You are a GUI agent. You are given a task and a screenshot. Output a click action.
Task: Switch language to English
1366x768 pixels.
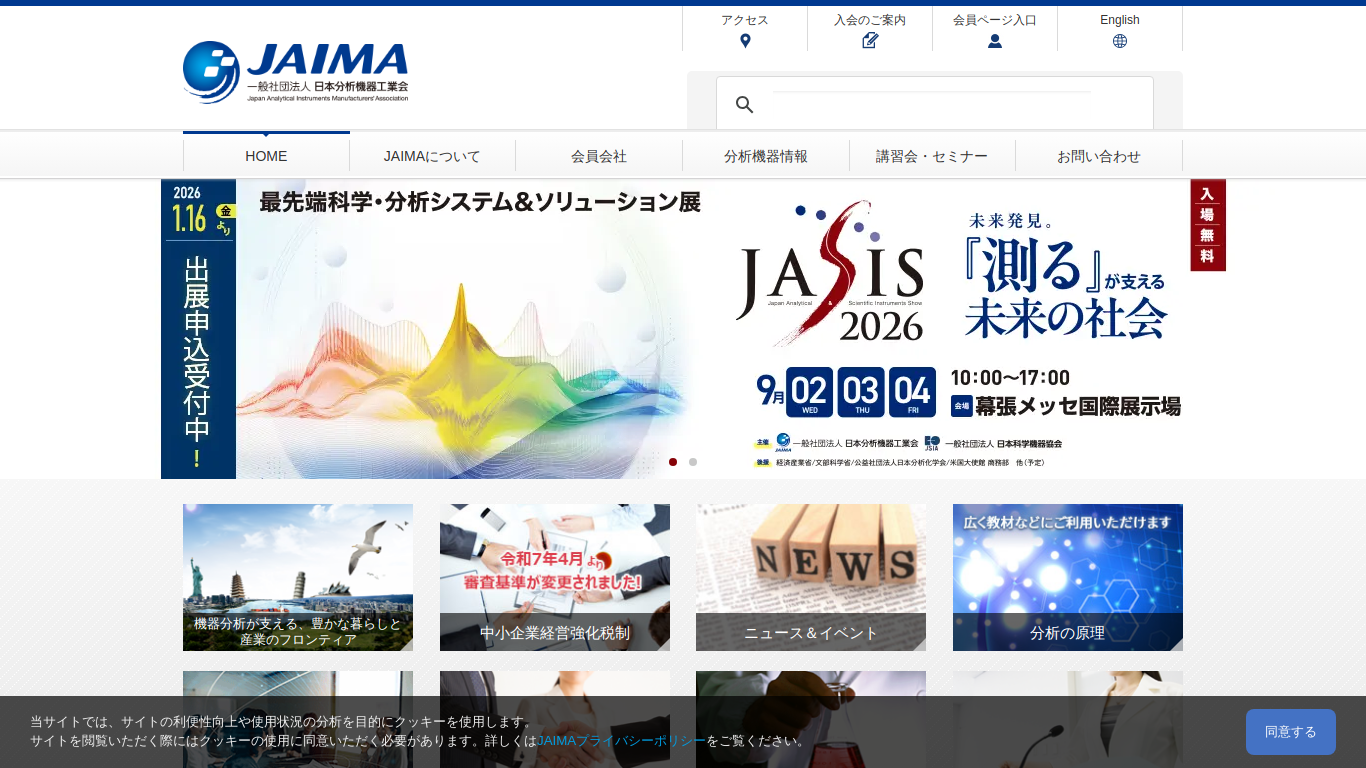[1120, 20]
